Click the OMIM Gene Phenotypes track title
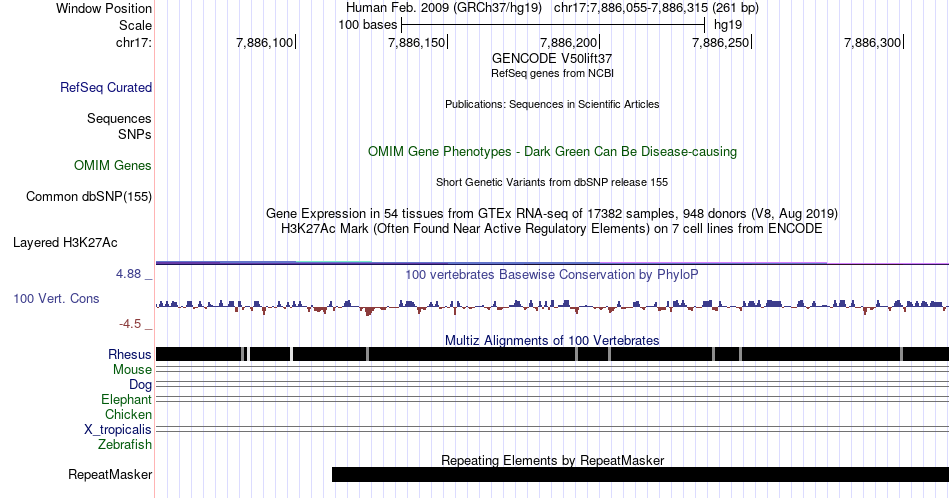Viewport: 950px width, 498px height. (x=552, y=151)
